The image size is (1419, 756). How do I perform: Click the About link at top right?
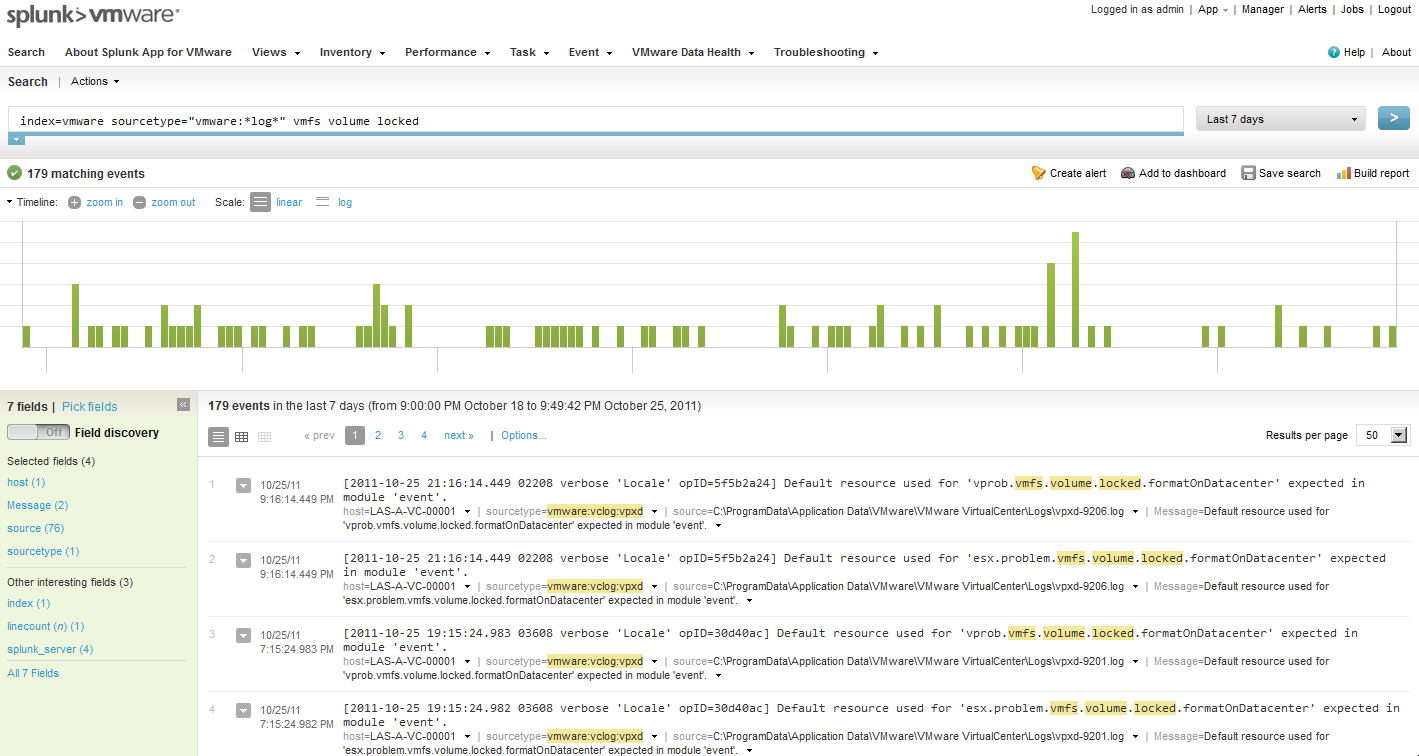1396,52
